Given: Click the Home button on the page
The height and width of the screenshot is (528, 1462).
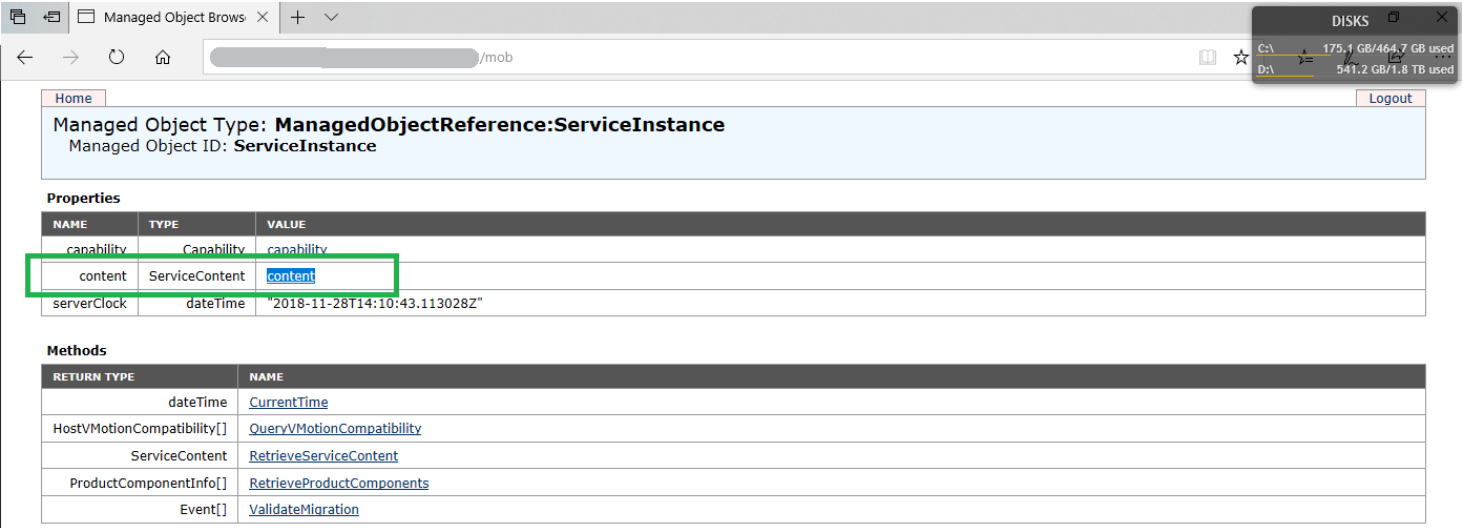Looking at the screenshot, I should [73, 98].
